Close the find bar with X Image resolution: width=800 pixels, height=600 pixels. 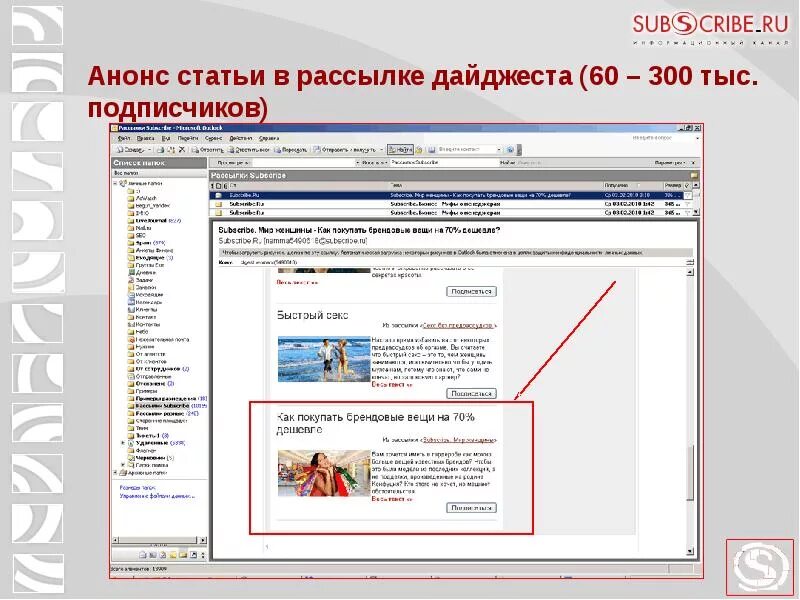(693, 163)
